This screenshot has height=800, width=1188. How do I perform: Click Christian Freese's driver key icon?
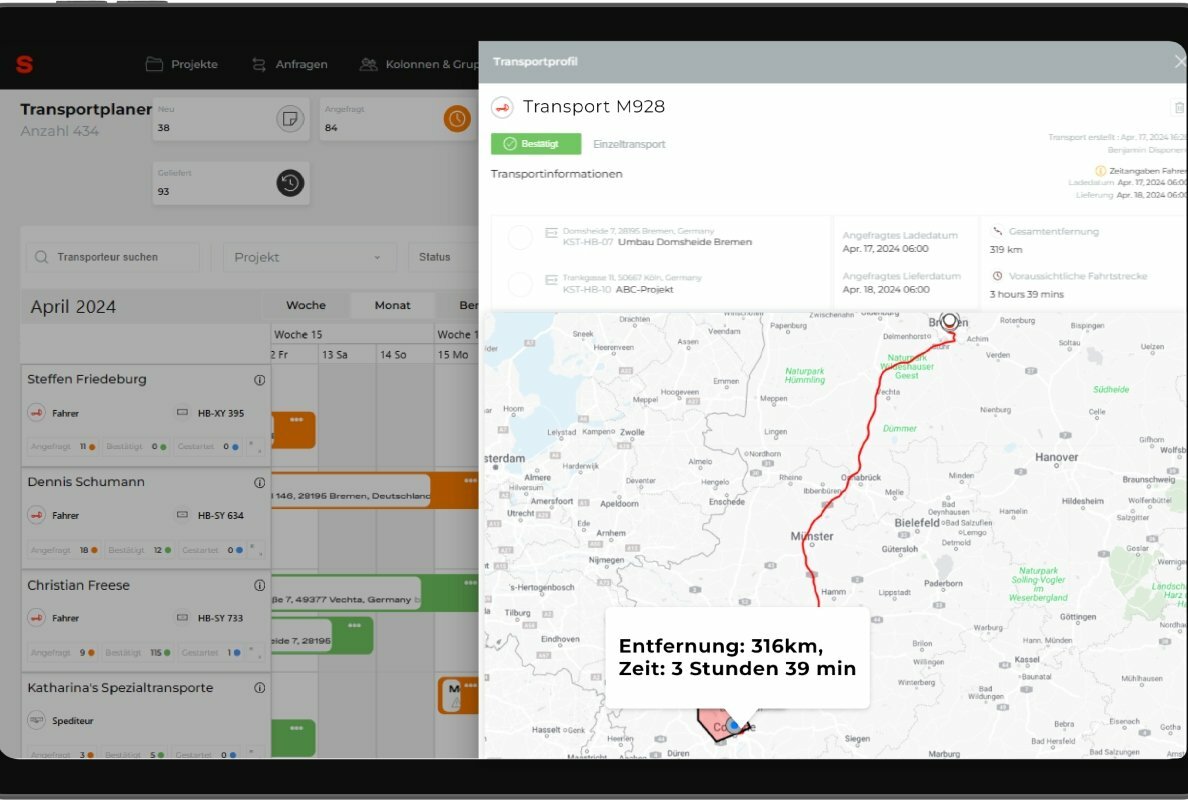(x=36, y=617)
